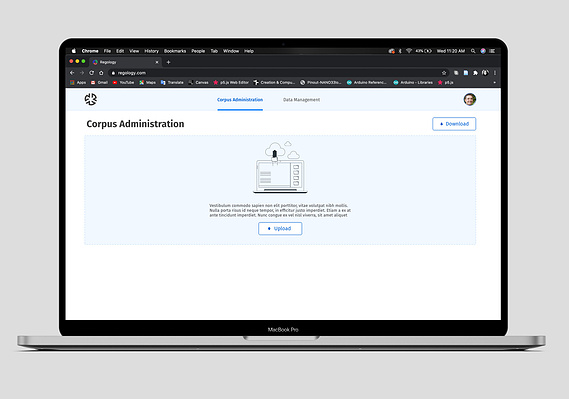Expand hidden bookmarks overflow arrow
This screenshot has width=569, height=399.
tap(494, 83)
